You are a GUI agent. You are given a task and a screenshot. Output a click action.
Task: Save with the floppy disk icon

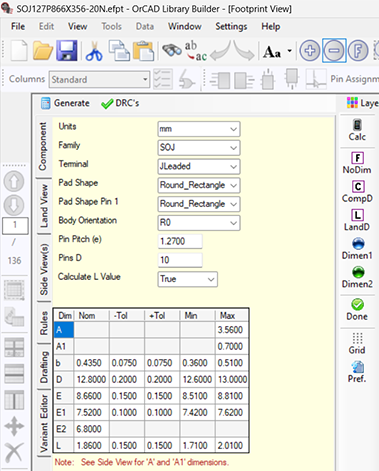[x=67, y=51]
